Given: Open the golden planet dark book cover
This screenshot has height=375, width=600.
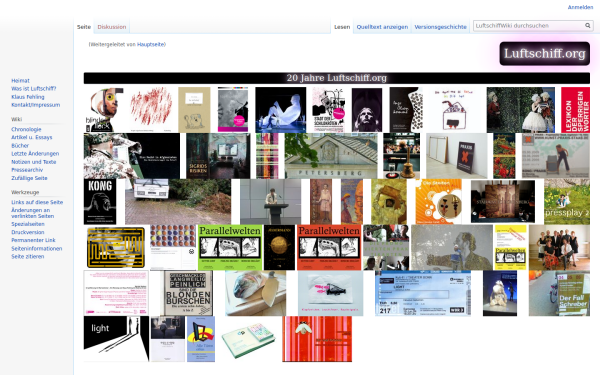Looking at the screenshot, I should tap(279, 248).
